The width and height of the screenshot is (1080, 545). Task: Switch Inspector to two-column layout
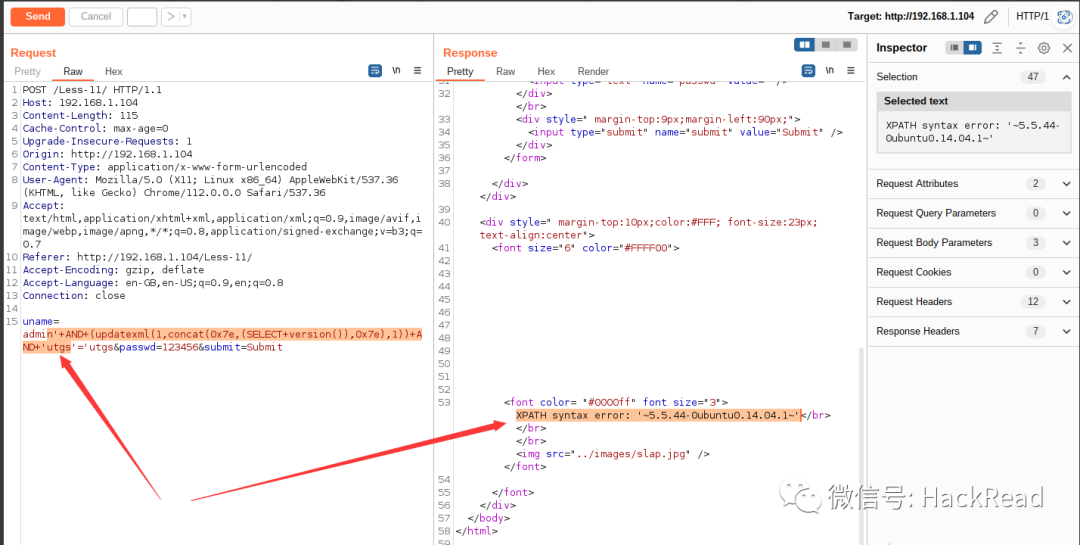pyautogui.click(x=973, y=48)
